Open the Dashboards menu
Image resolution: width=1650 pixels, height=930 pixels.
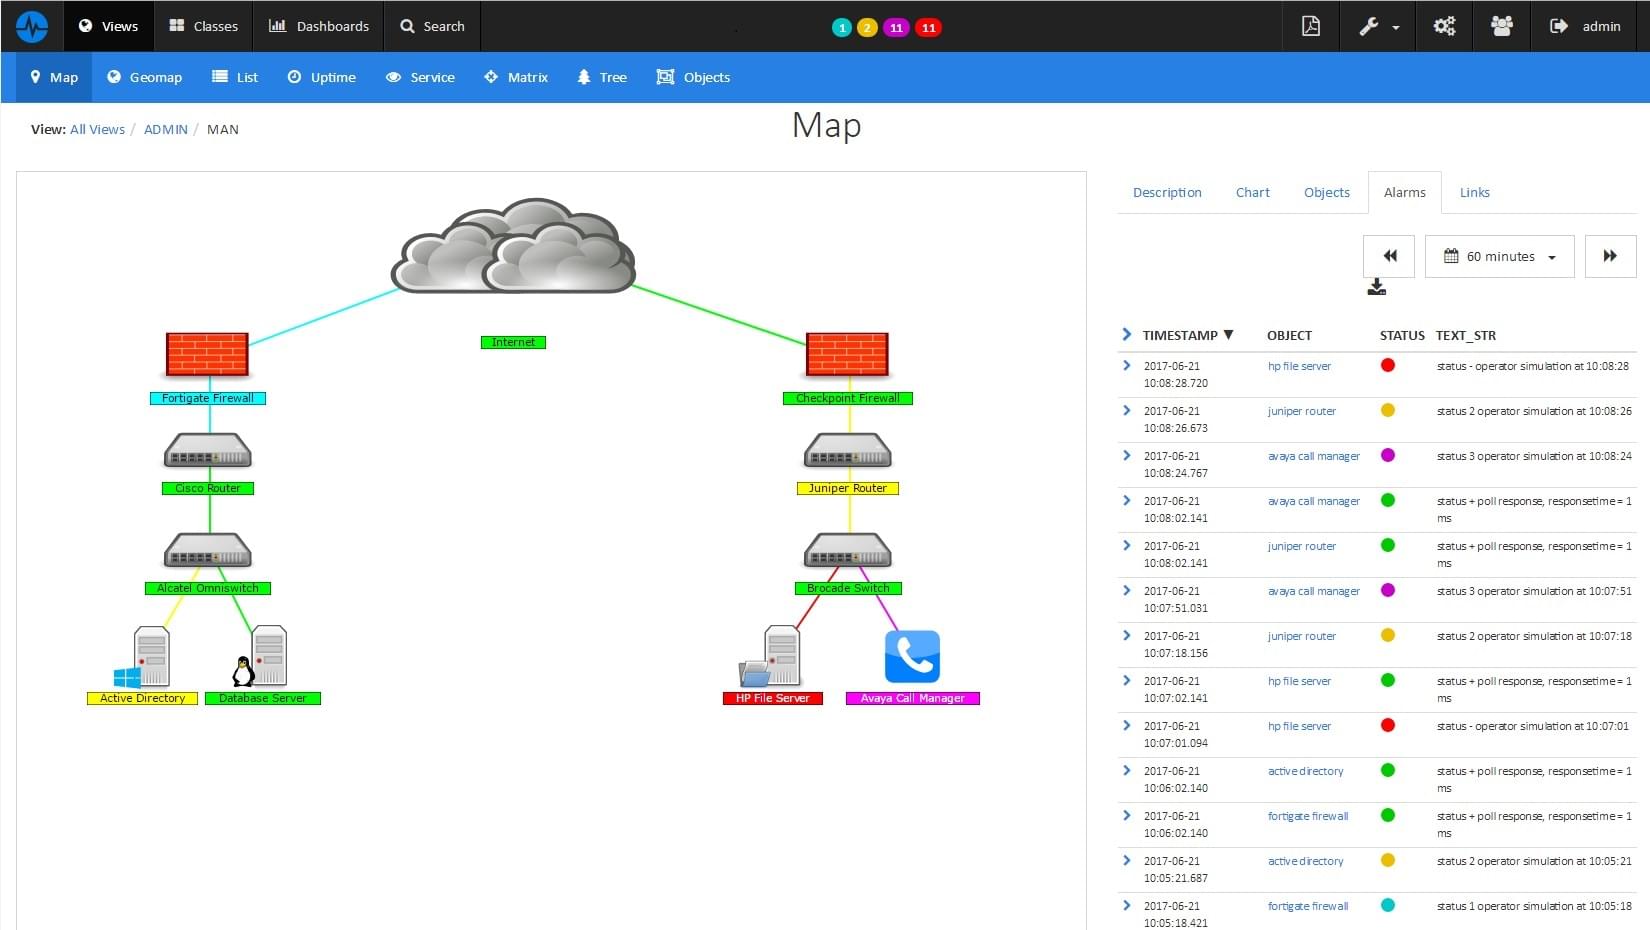[318, 26]
